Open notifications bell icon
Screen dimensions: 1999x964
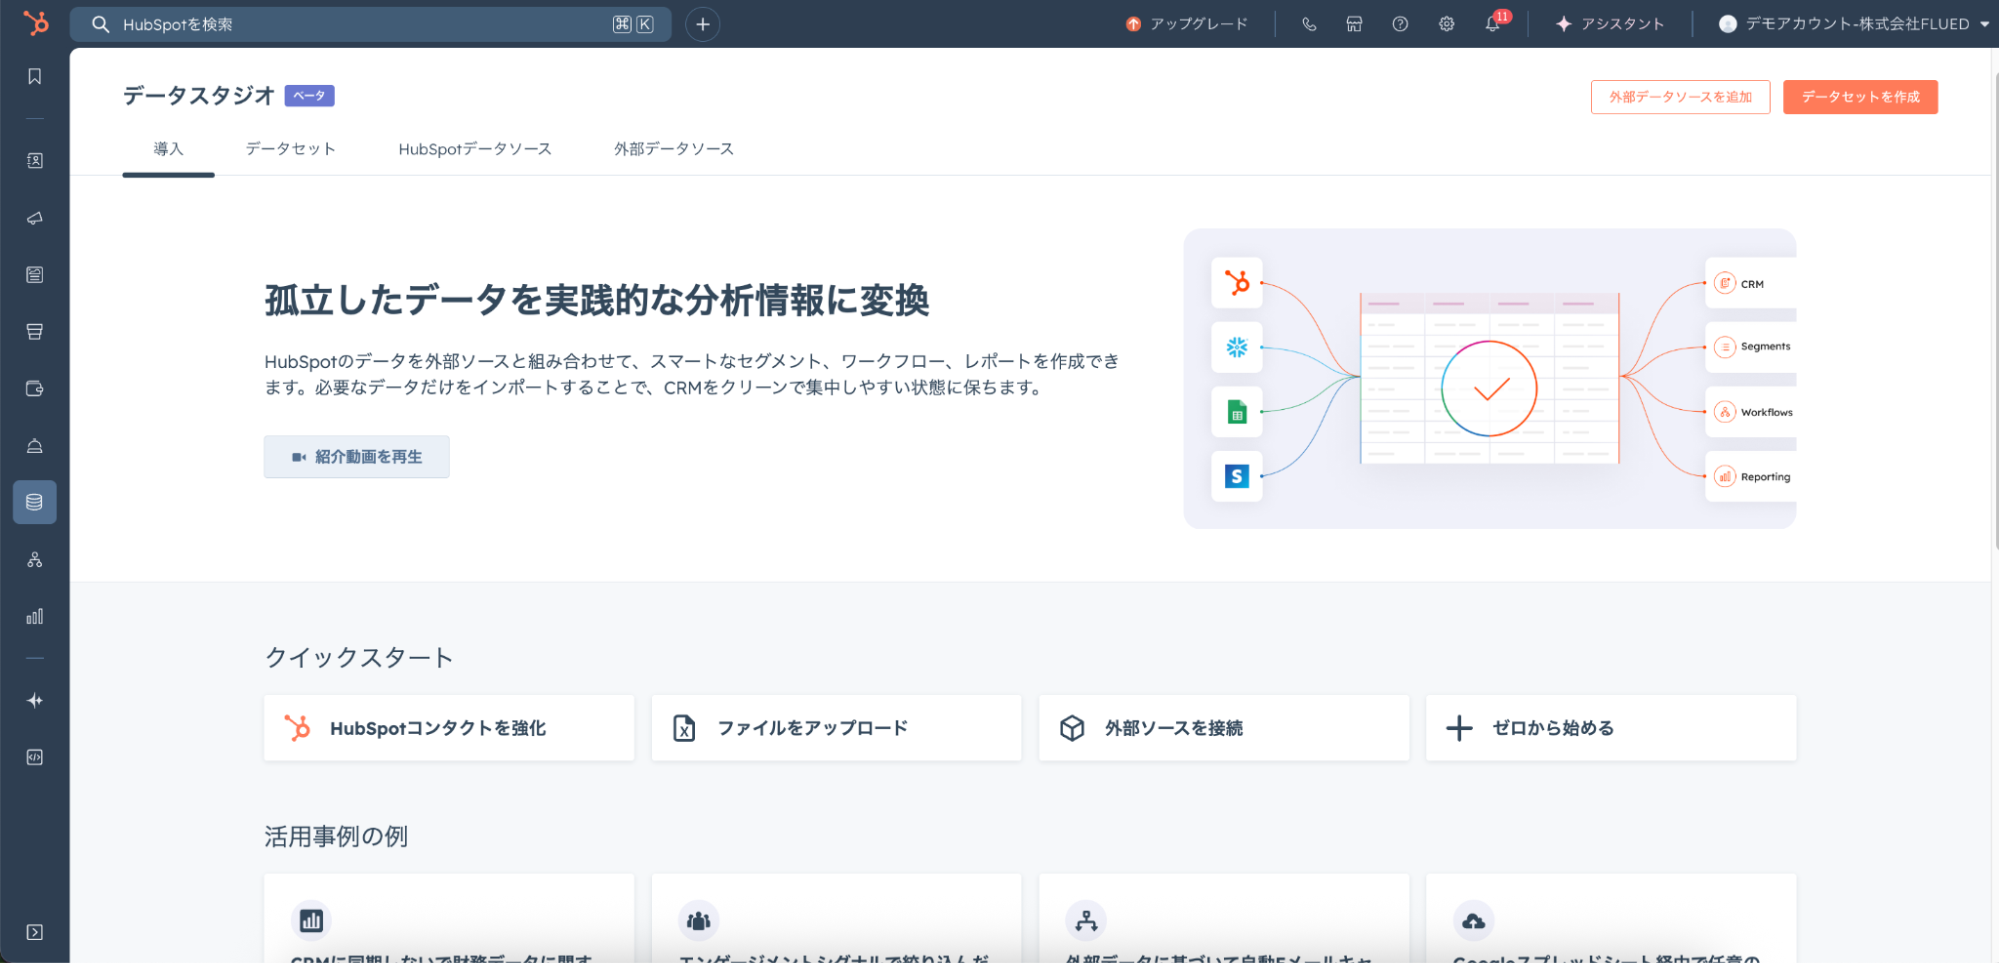coord(1492,24)
